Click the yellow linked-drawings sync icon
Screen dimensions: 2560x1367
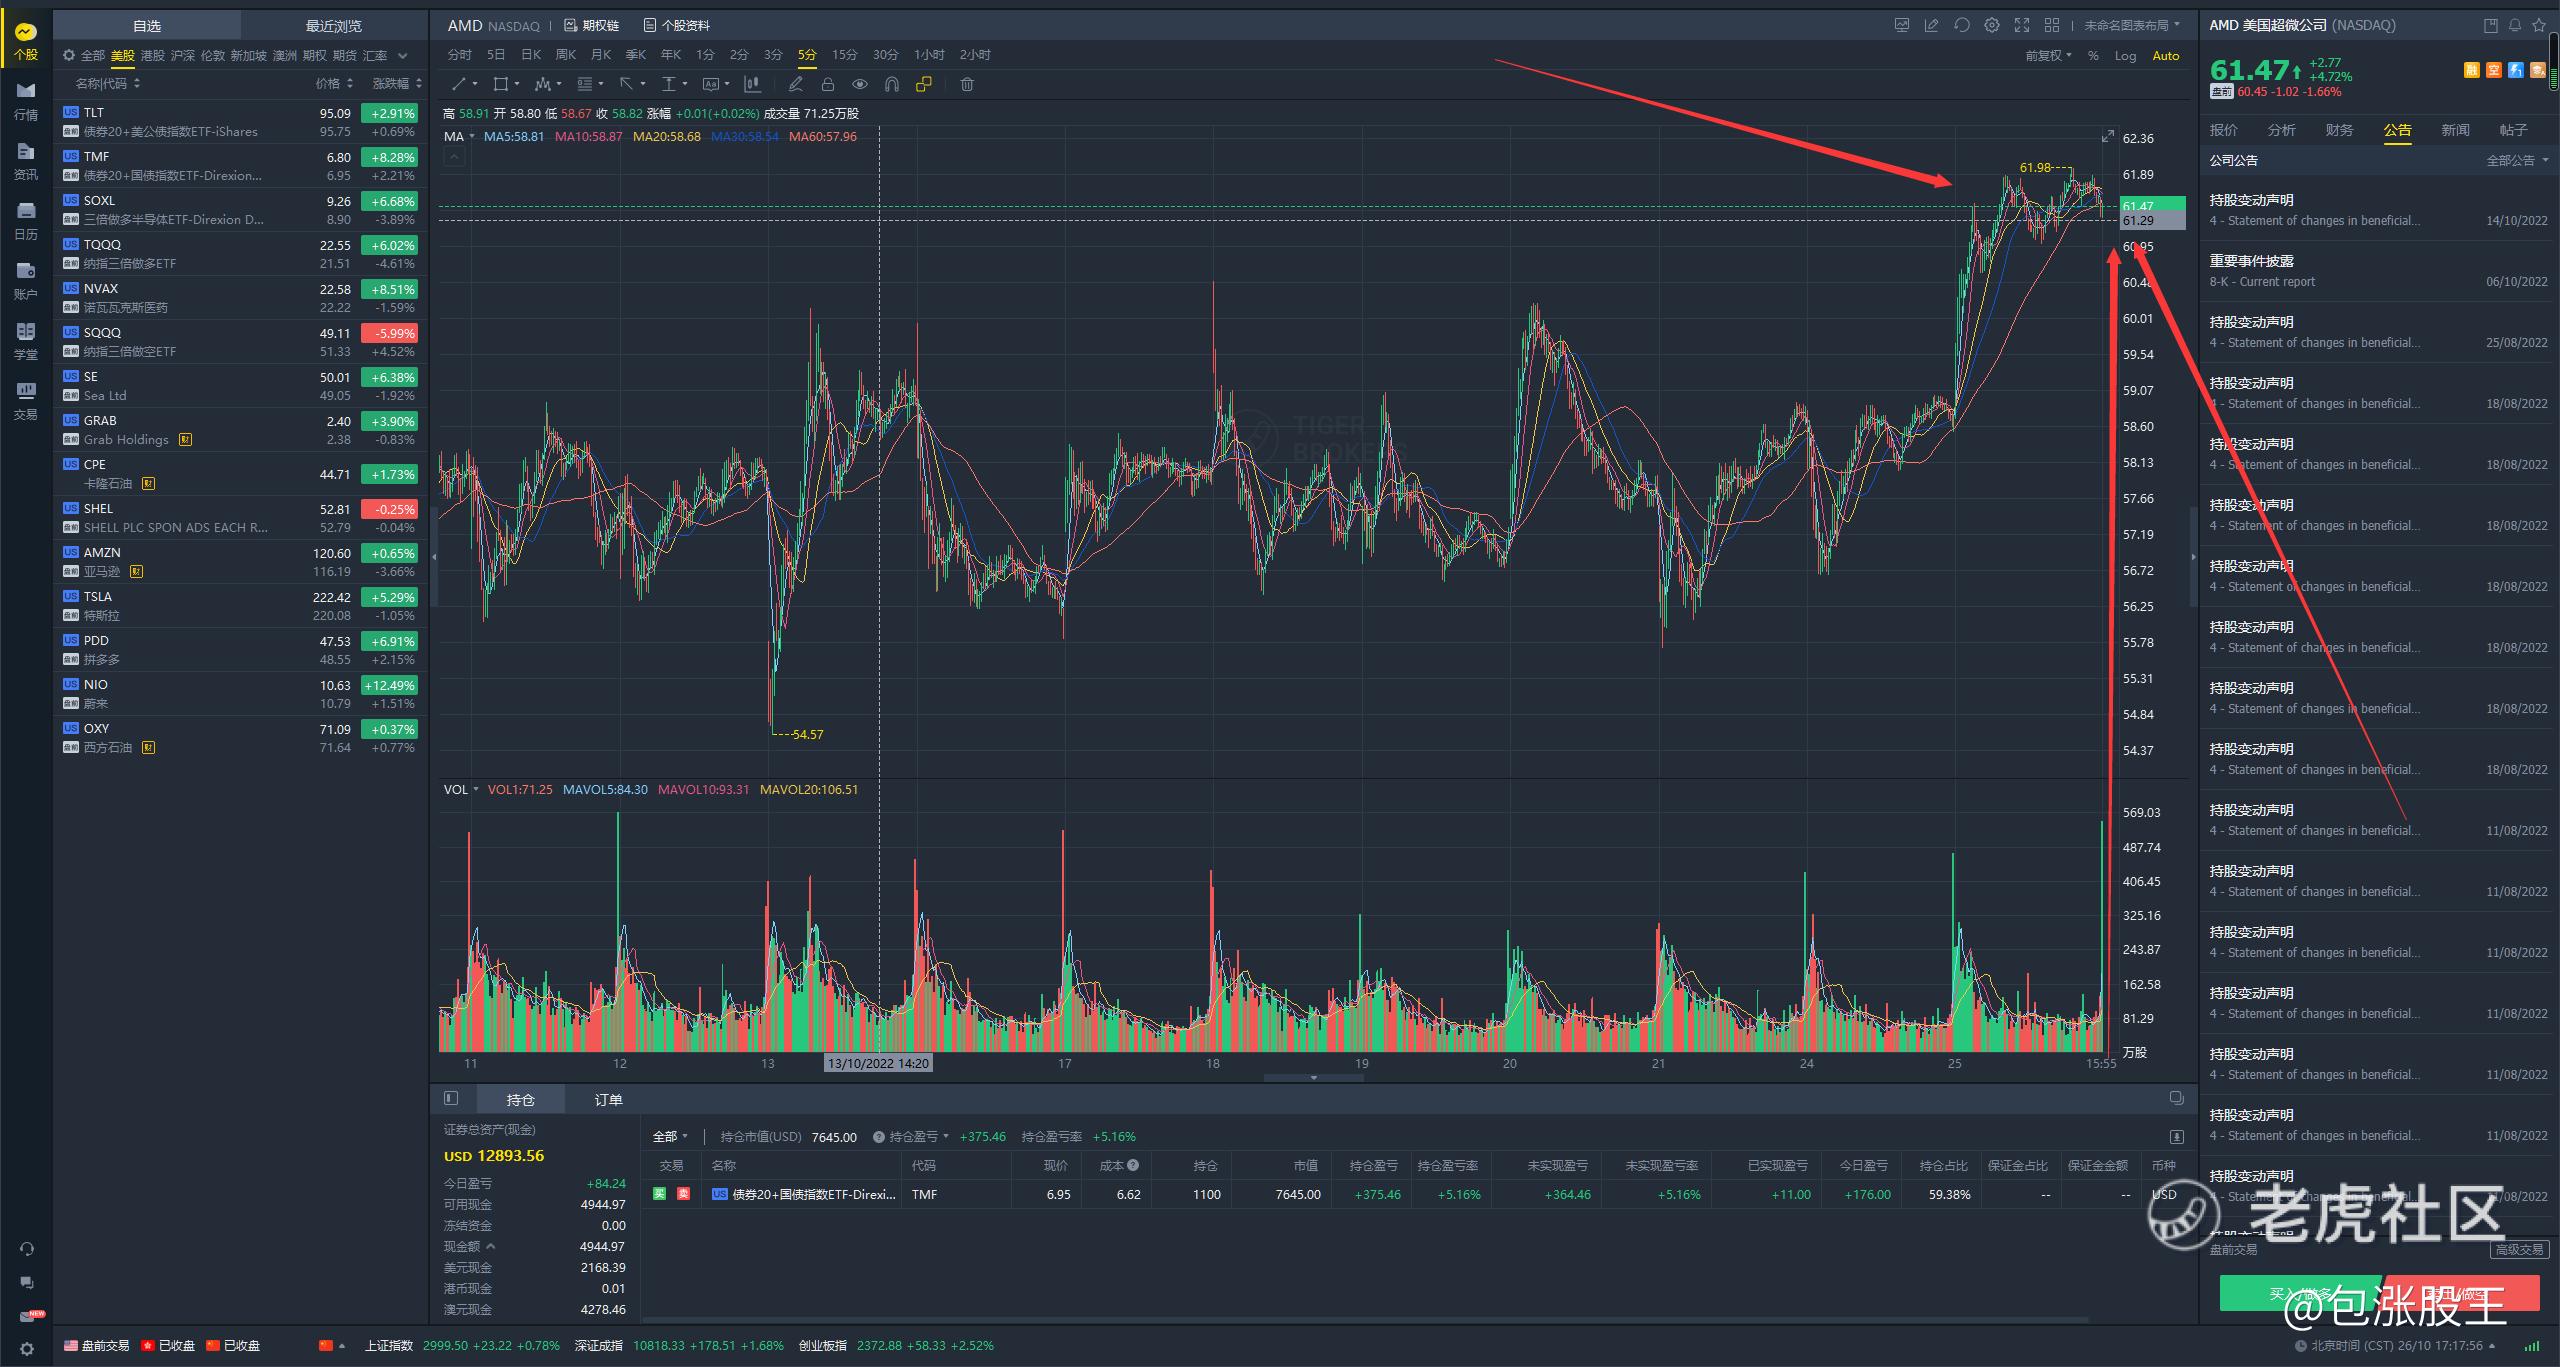pyautogui.click(x=924, y=84)
